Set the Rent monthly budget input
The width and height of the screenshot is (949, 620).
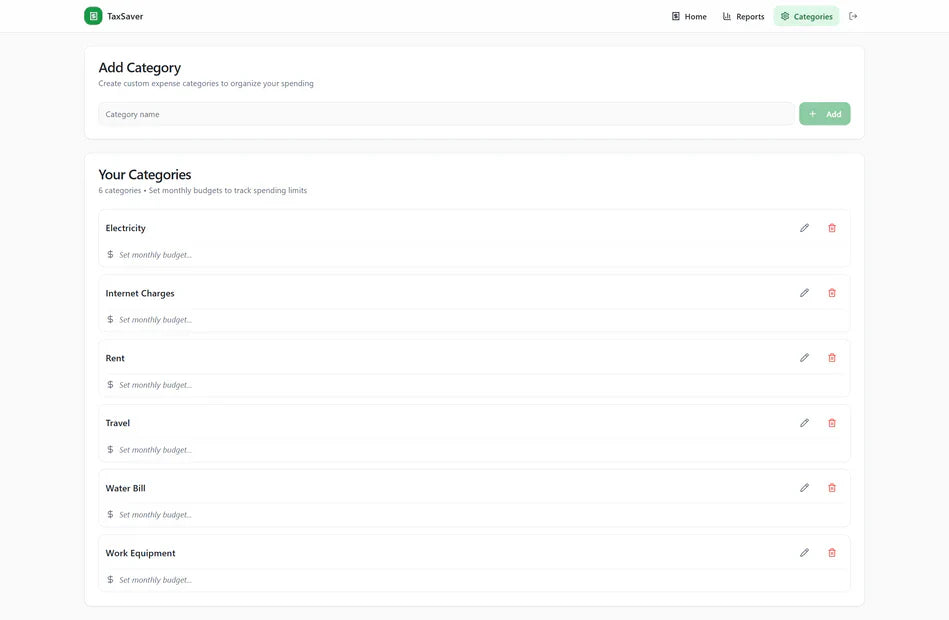474,385
